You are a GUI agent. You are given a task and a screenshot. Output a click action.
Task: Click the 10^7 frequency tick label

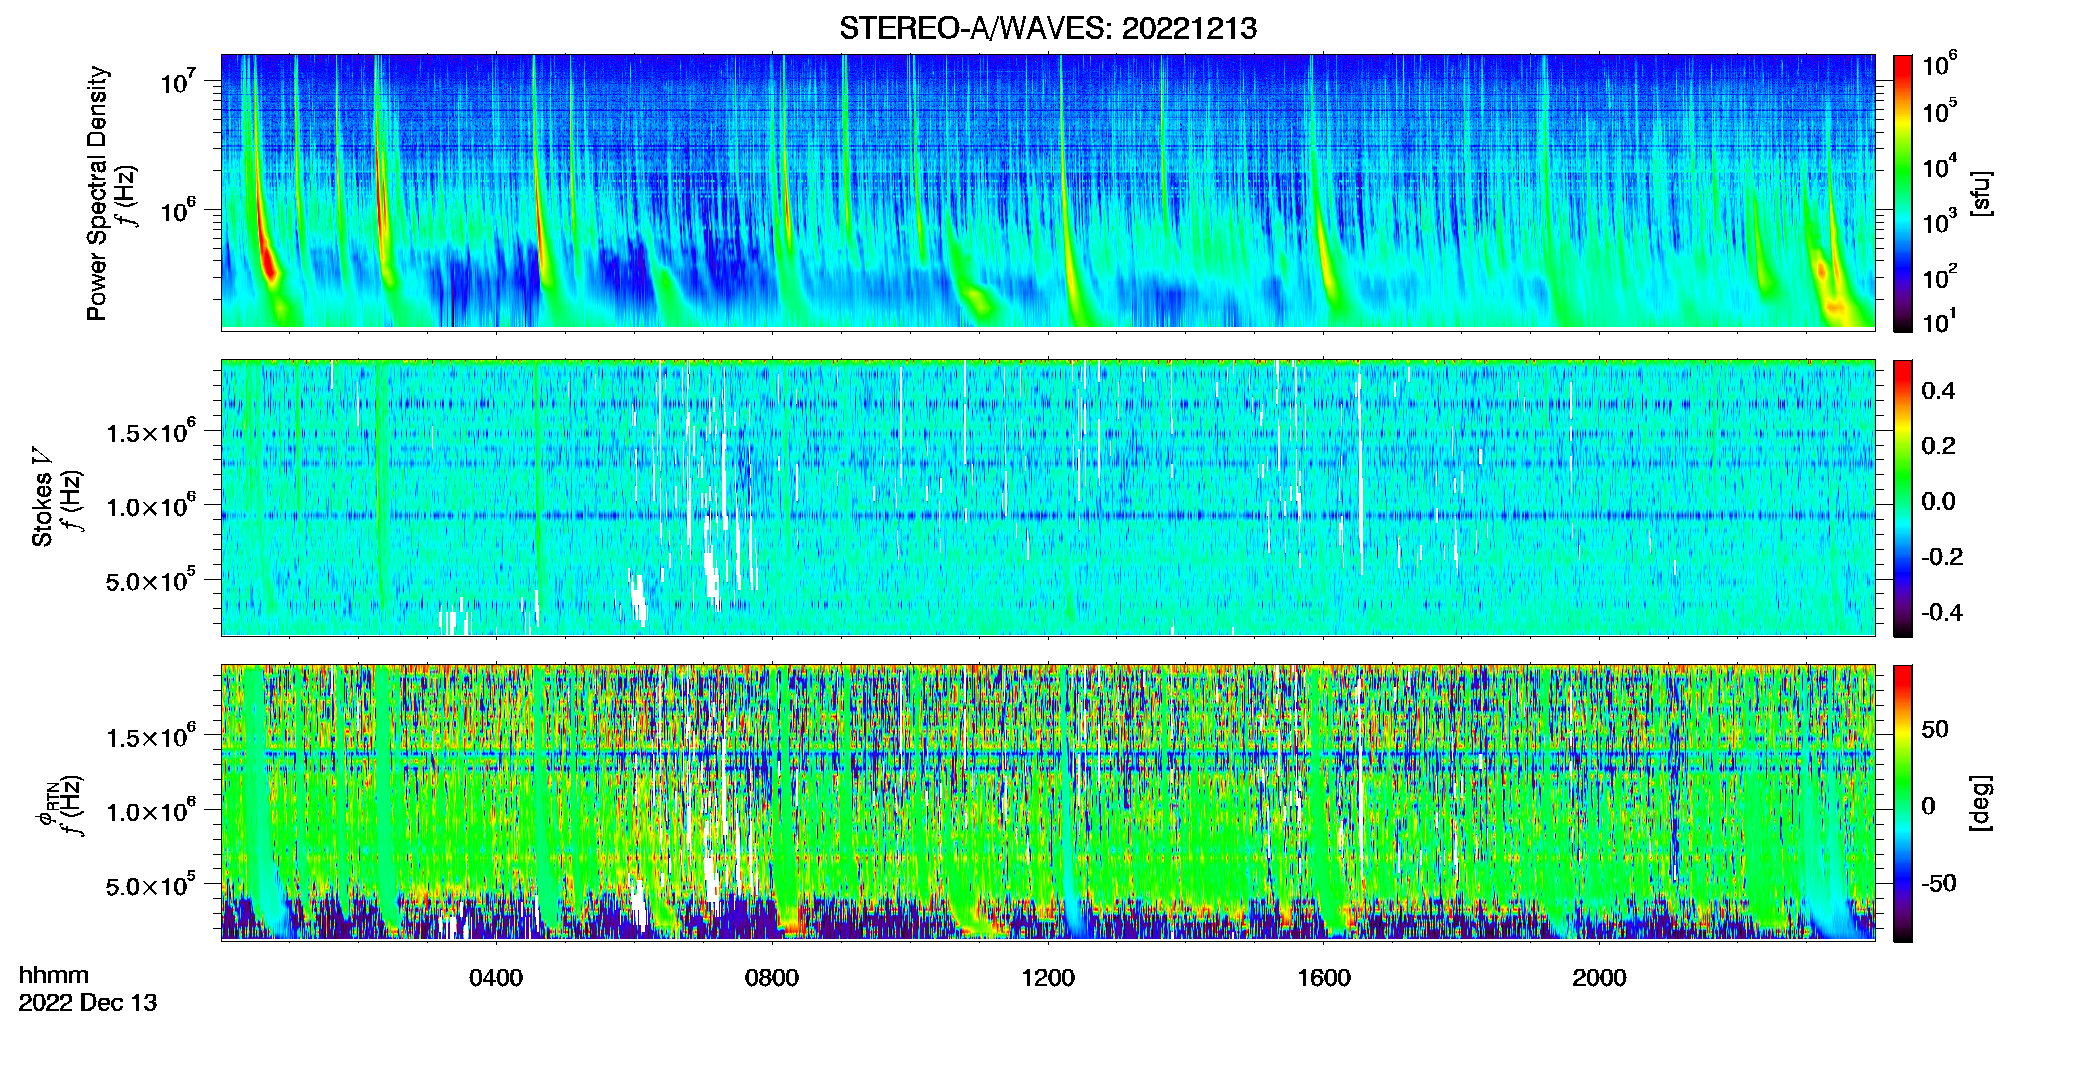(177, 82)
